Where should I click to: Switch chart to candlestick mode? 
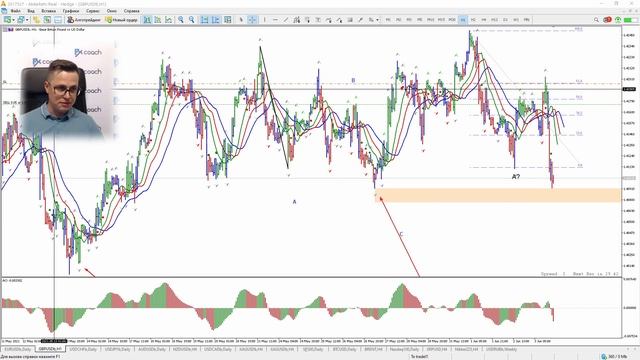(x=158, y=20)
